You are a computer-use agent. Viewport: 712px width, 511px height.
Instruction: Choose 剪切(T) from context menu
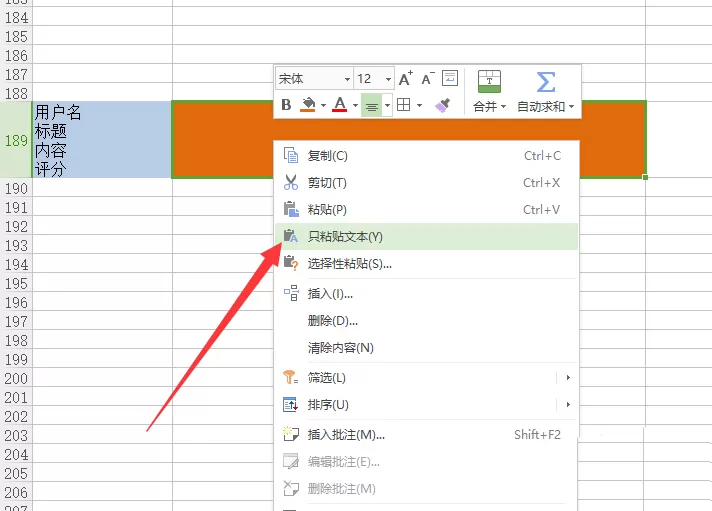point(426,183)
